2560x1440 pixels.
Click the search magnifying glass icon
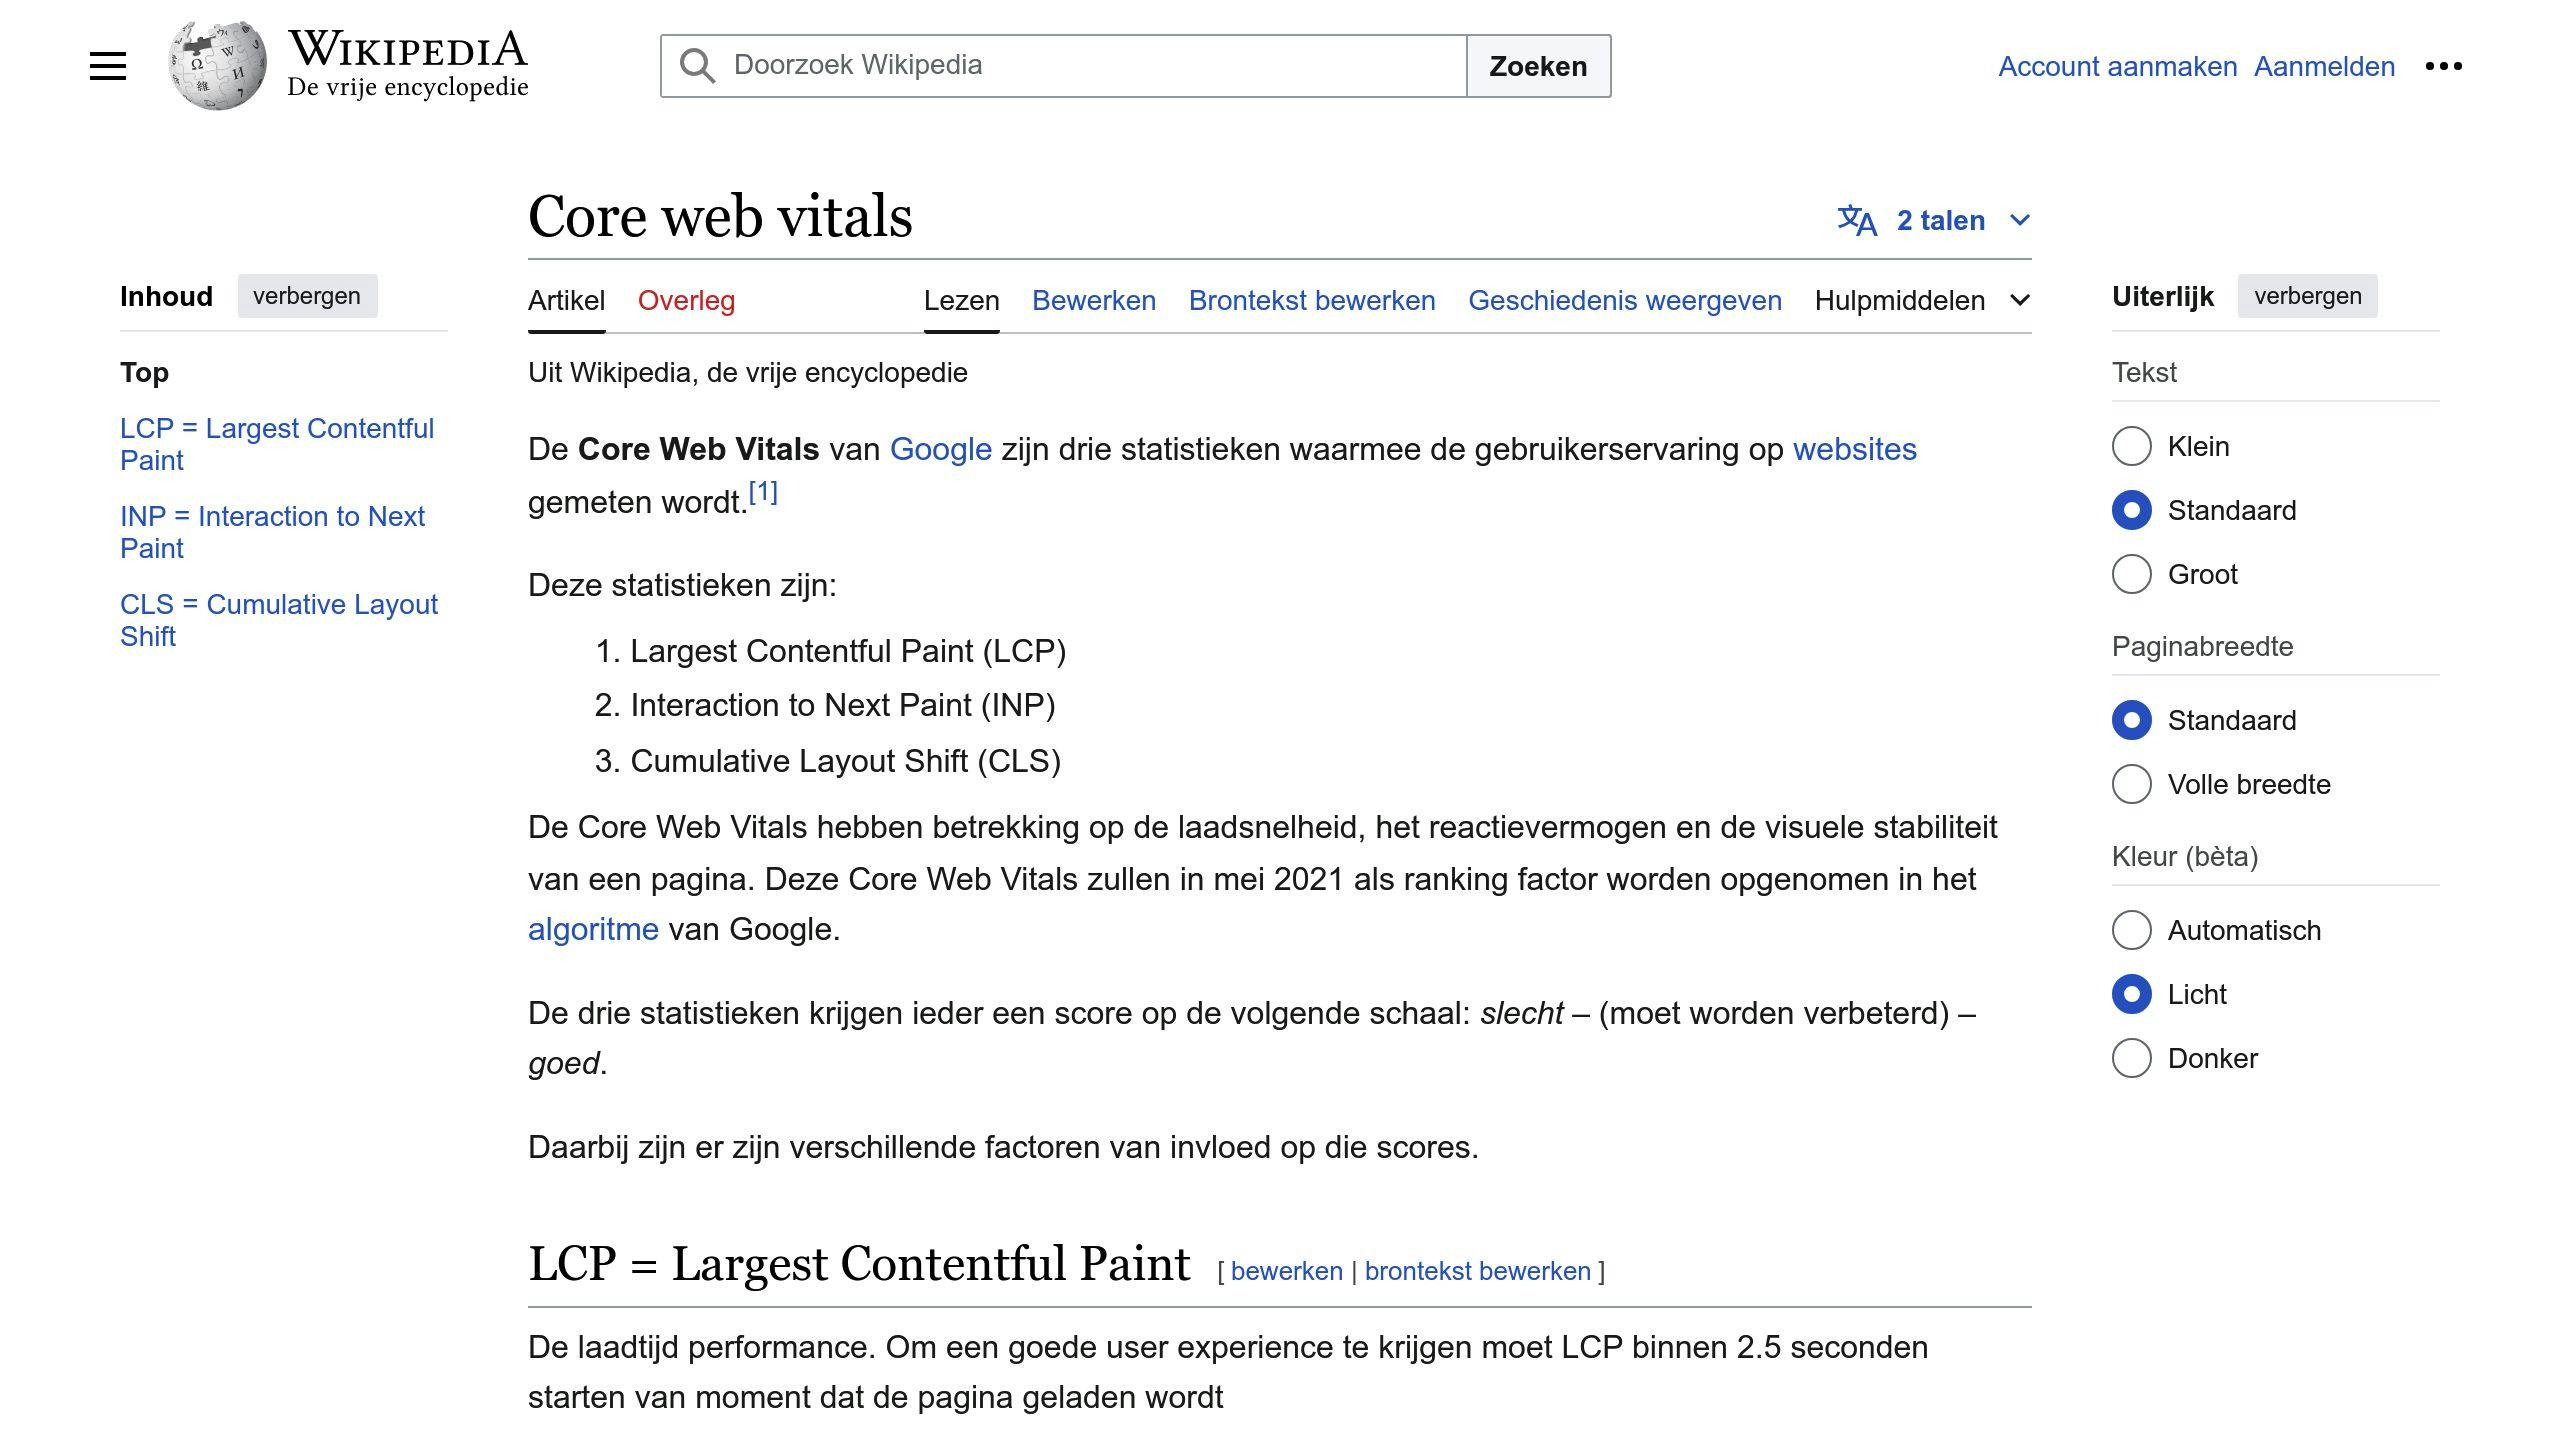[x=696, y=65]
